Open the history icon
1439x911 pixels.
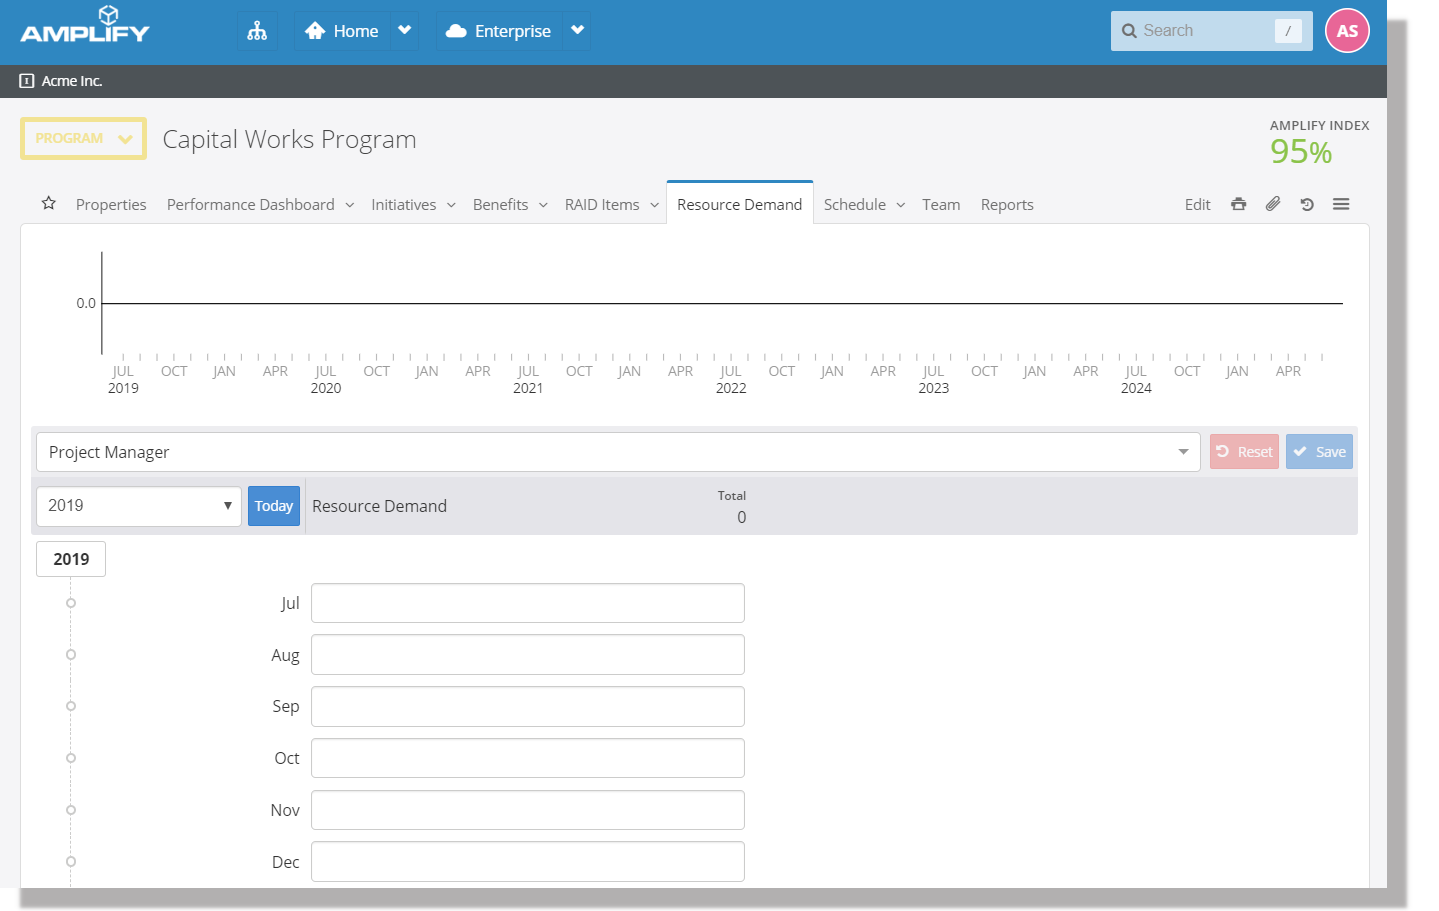[x=1306, y=204]
